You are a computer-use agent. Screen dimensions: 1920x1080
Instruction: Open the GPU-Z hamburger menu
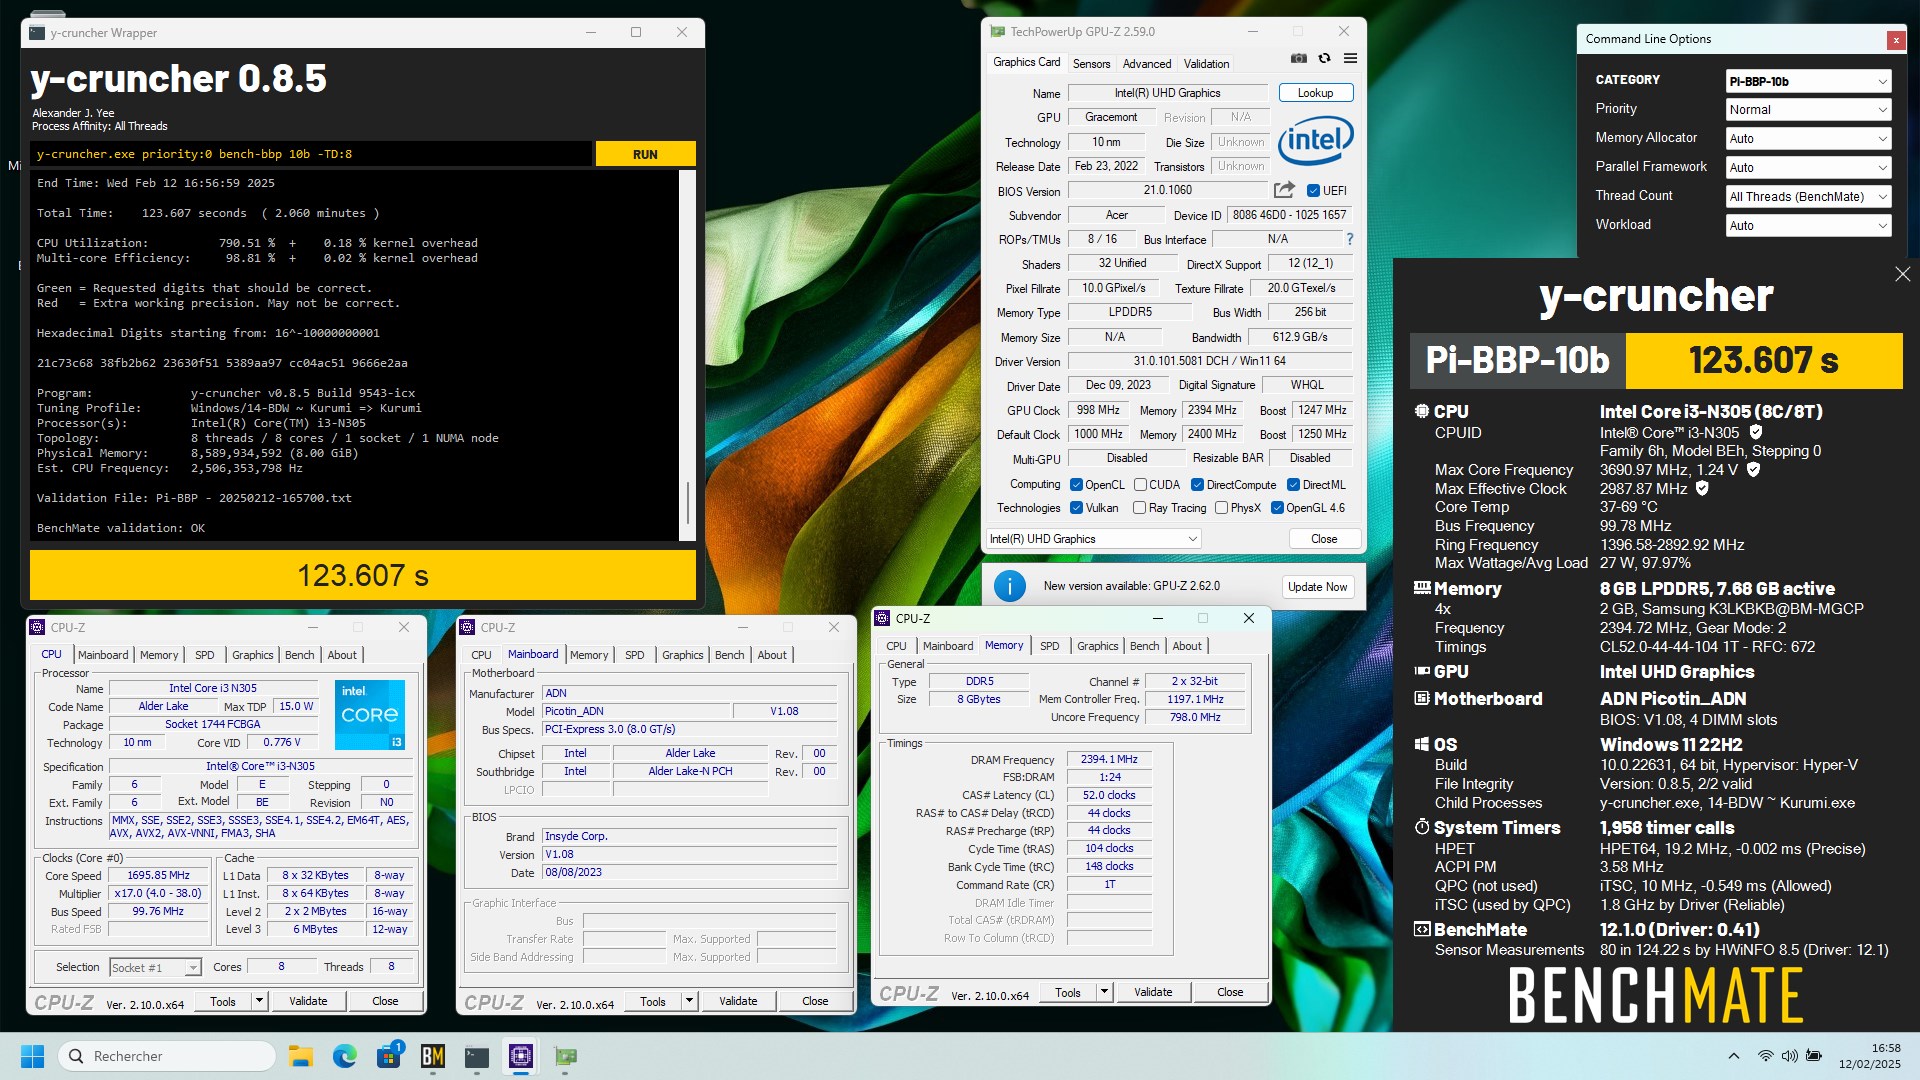(x=1350, y=59)
